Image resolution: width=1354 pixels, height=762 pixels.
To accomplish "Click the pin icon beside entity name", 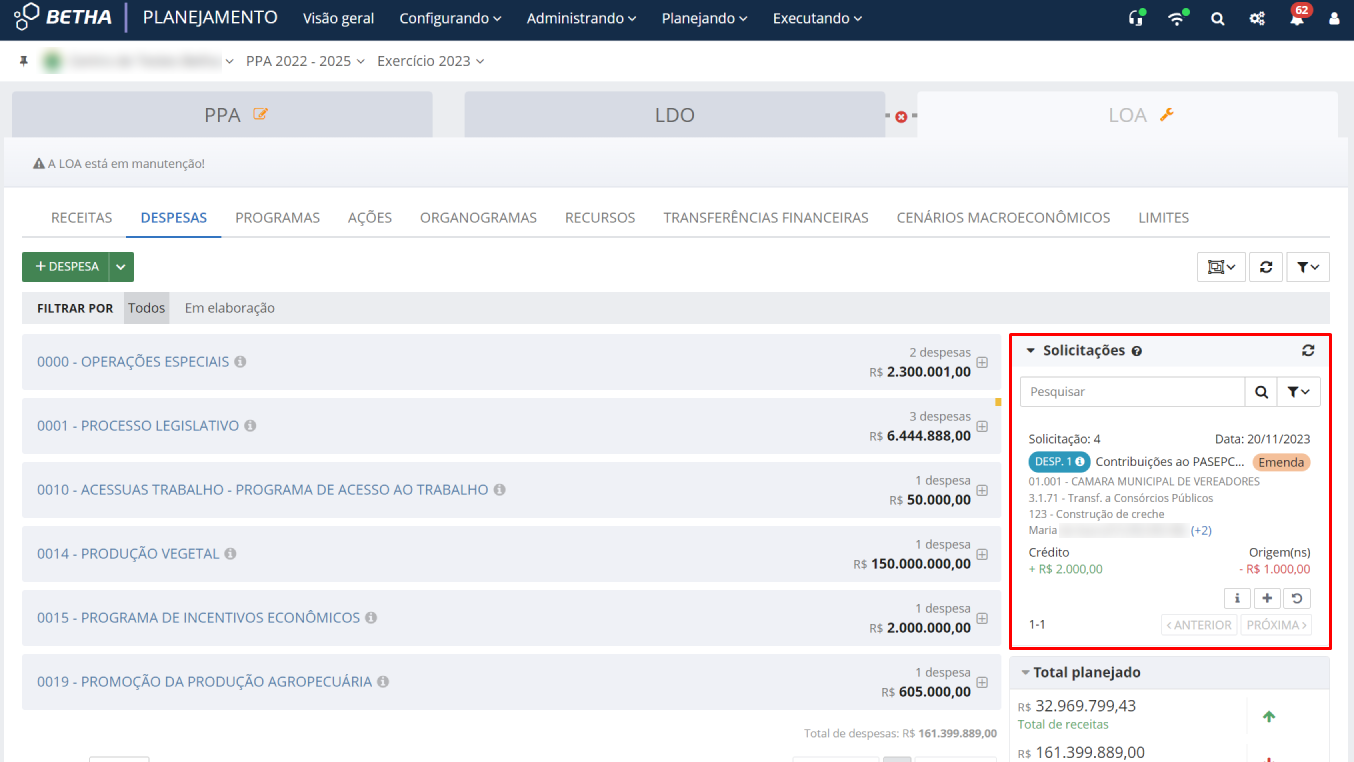I will click(24, 61).
